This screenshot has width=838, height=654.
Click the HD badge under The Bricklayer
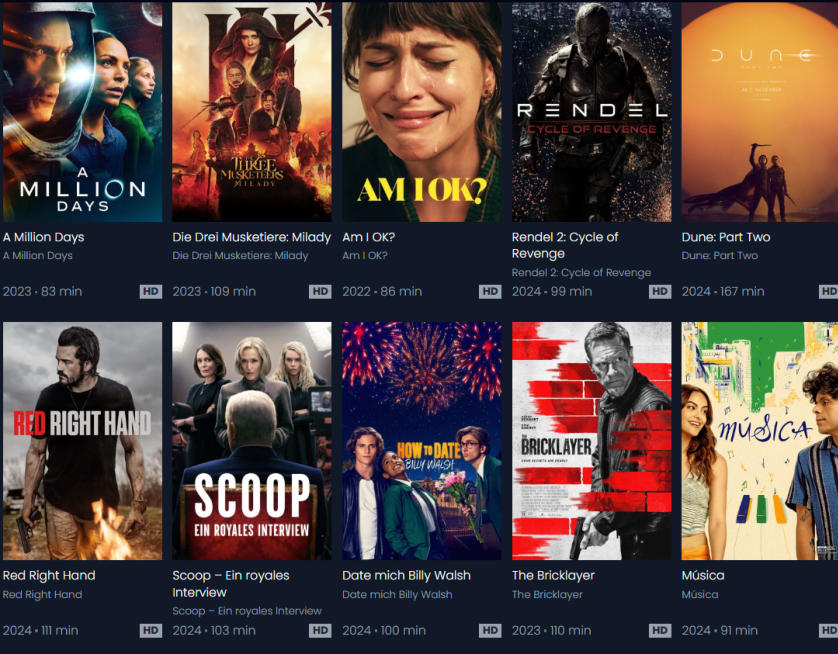tap(660, 630)
